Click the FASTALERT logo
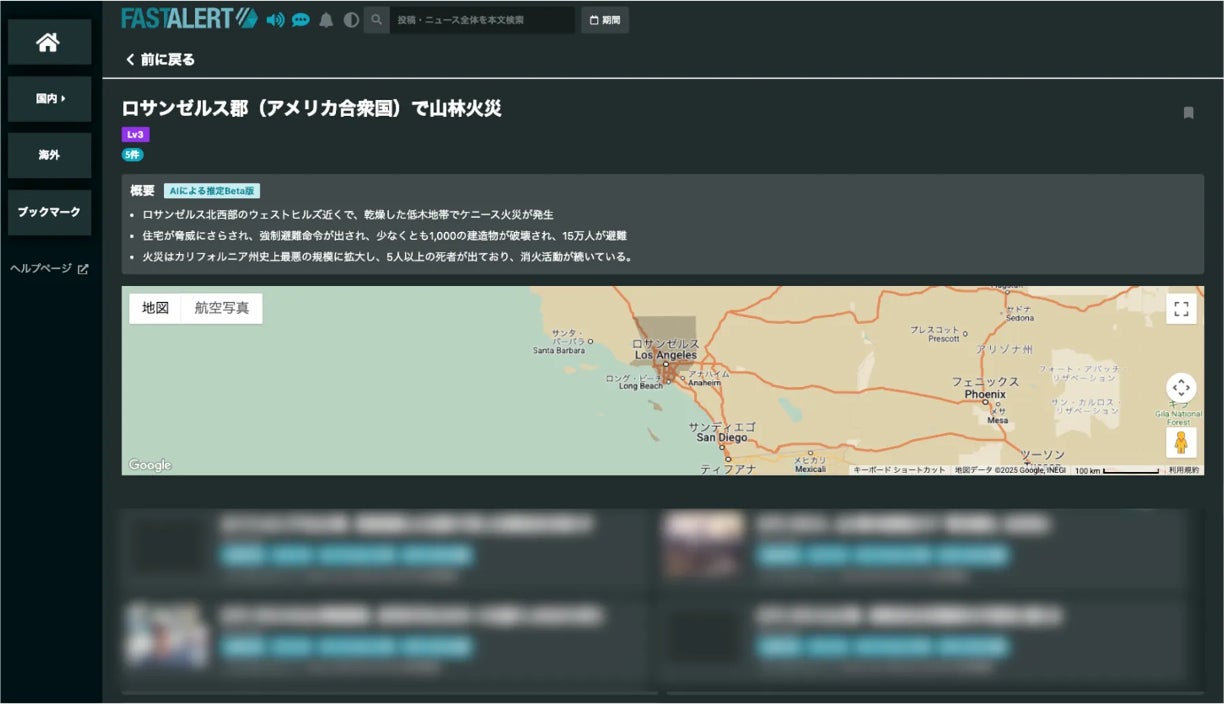 [189, 19]
